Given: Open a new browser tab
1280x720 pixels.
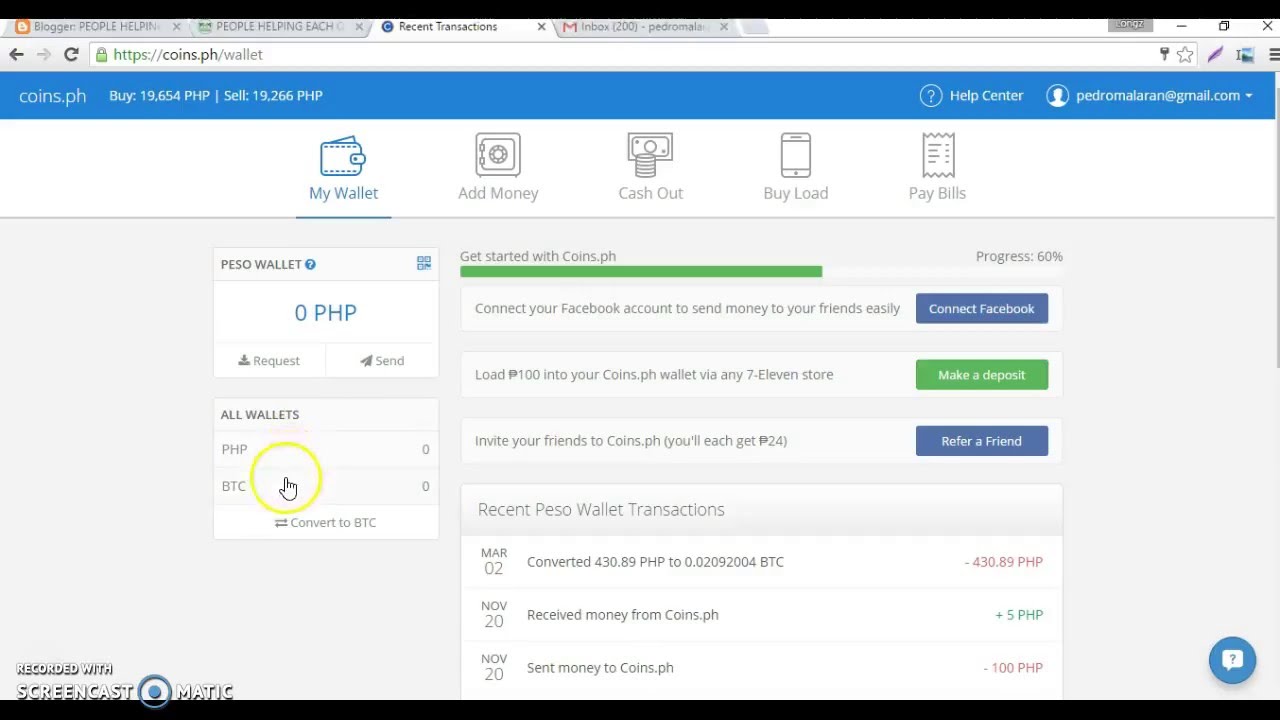Looking at the screenshot, I should tap(755, 27).
